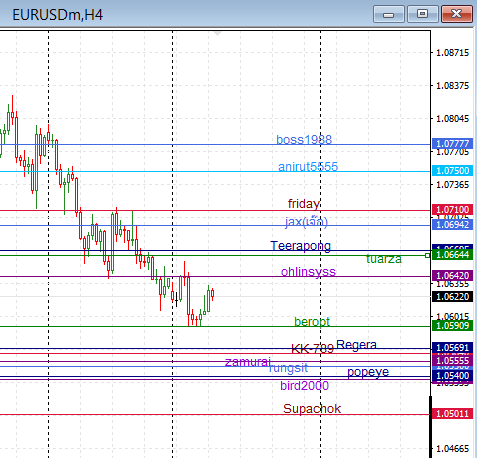This screenshot has width=477, height=458.
Task: Click the tuarza line anchor square handle
Action: 428,255
